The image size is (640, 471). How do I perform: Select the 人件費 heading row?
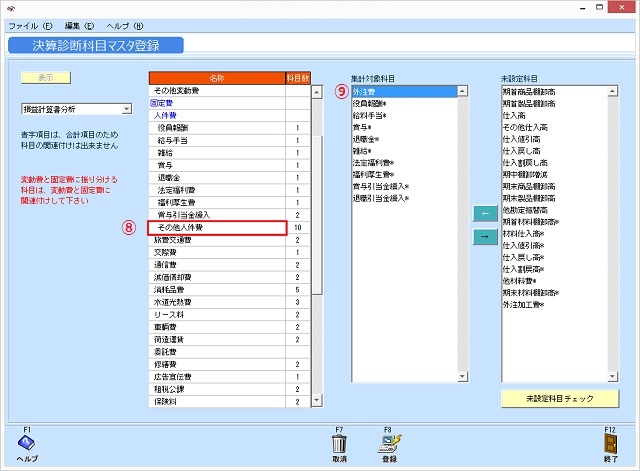tap(230, 116)
